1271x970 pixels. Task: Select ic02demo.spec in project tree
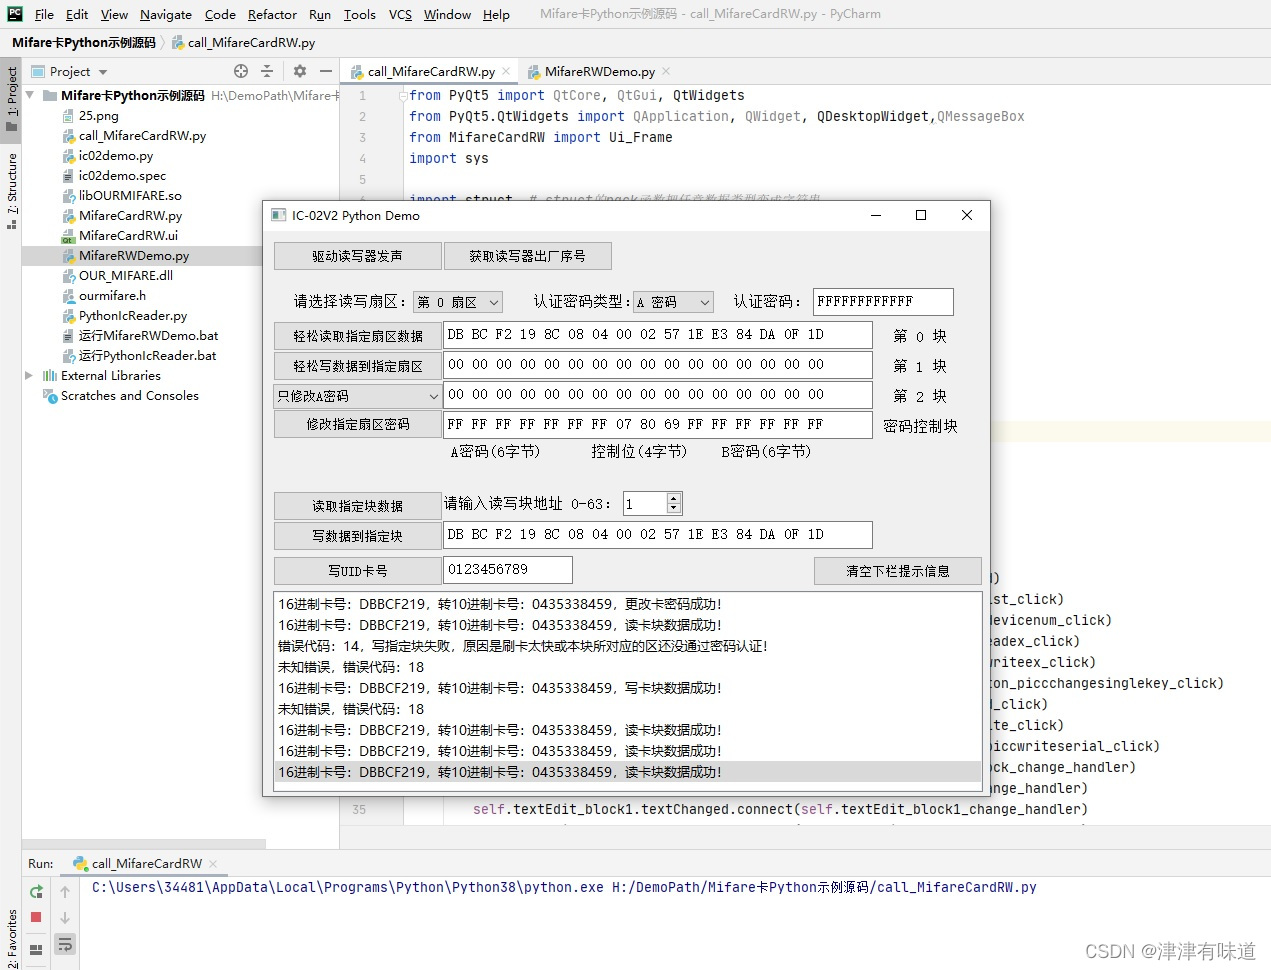pos(122,175)
